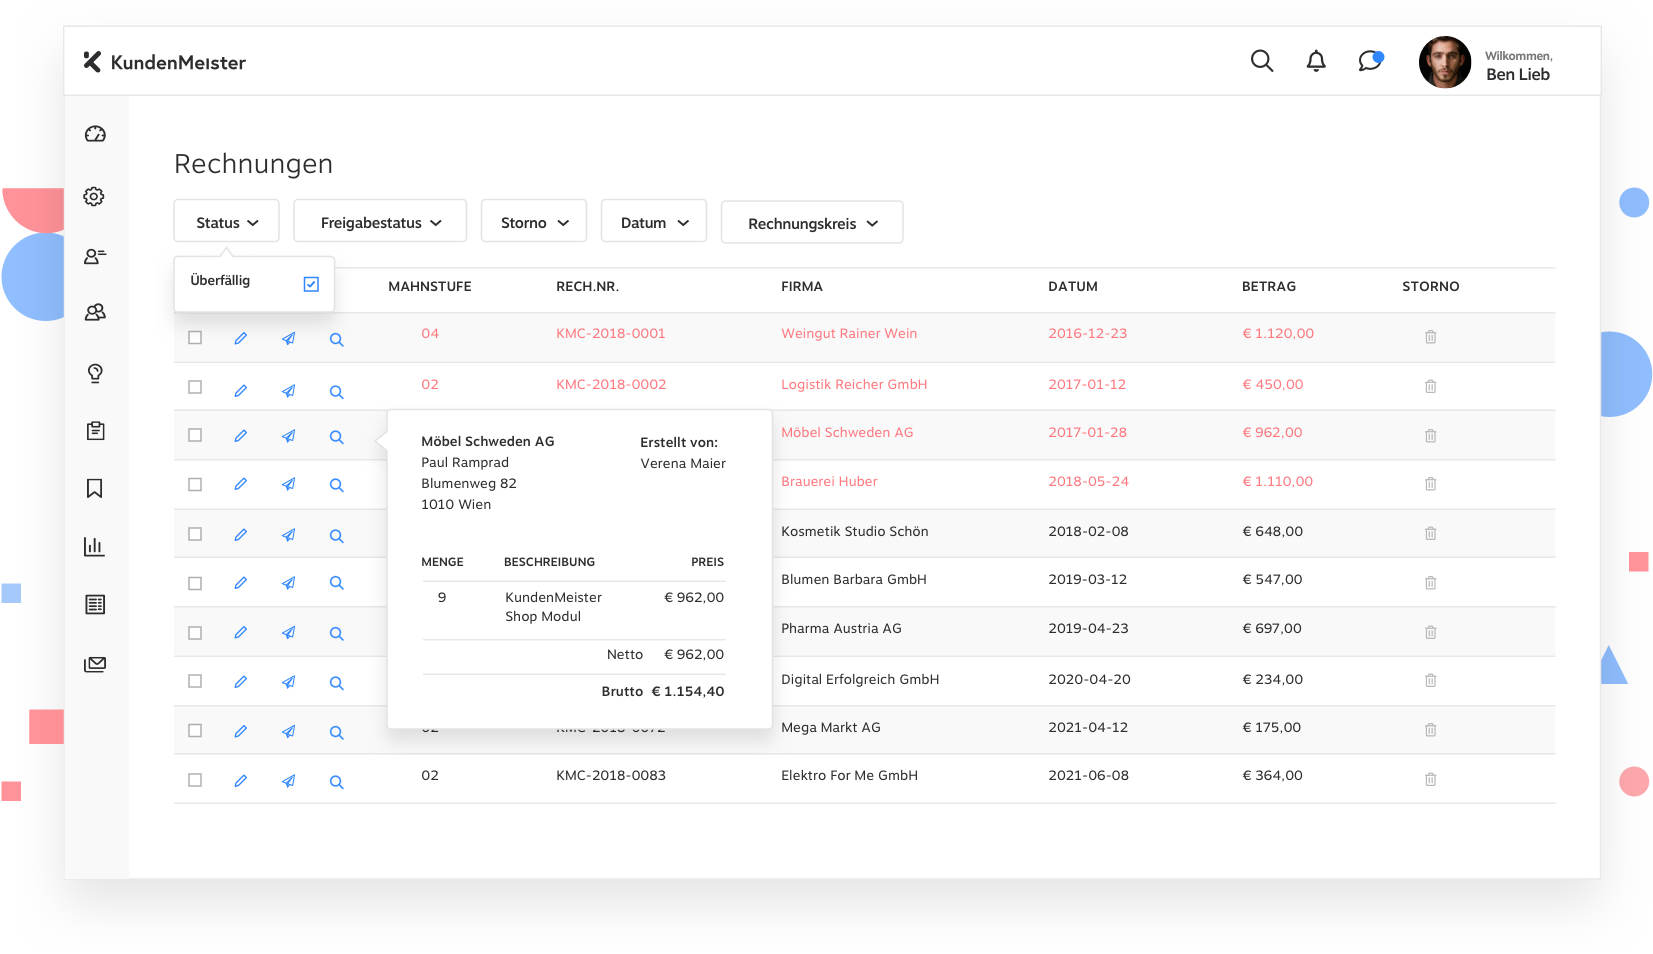
Task: Click send icon for Logistik Reicher GmbH row
Action: [288, 391]
